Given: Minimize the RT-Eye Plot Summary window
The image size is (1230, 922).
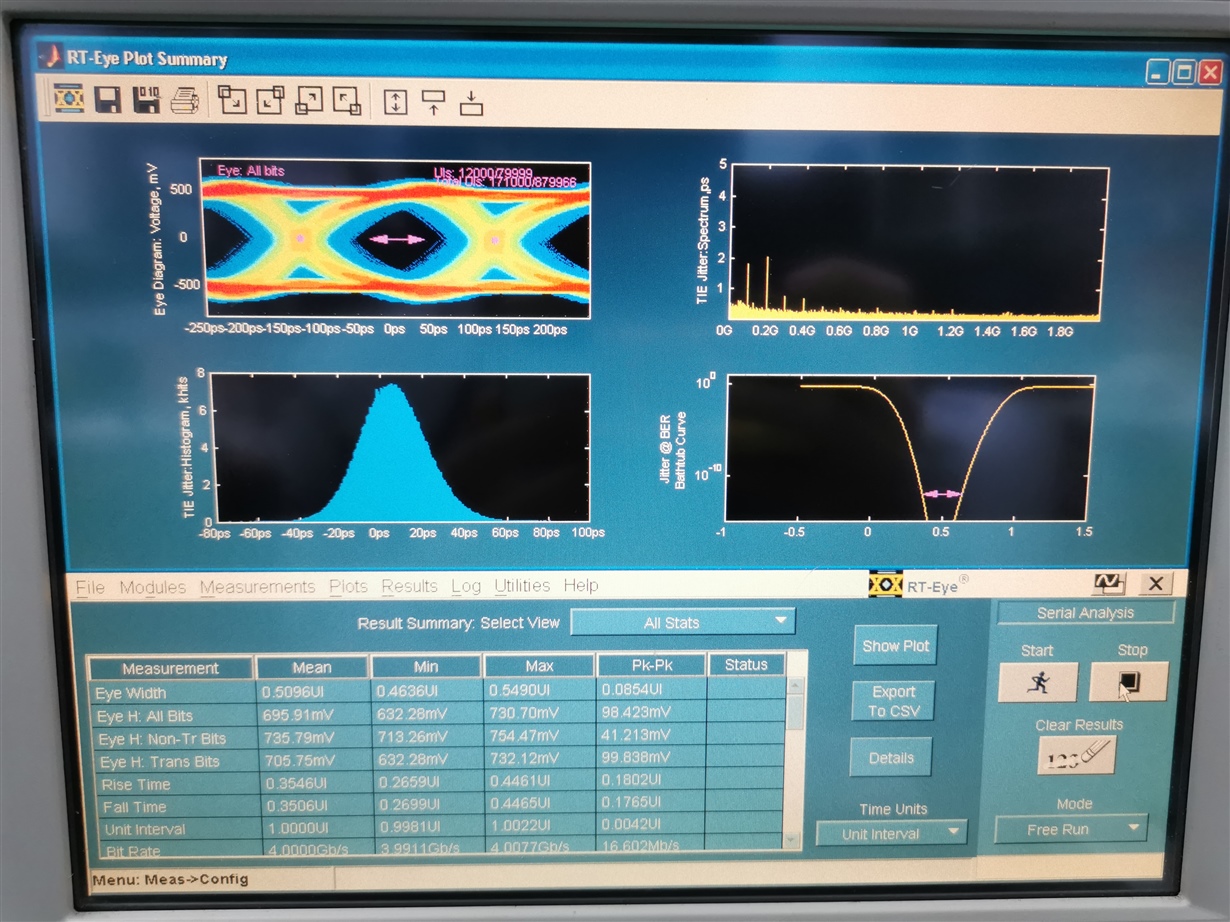Looking at the screenshot, I should pos(1158,72).
